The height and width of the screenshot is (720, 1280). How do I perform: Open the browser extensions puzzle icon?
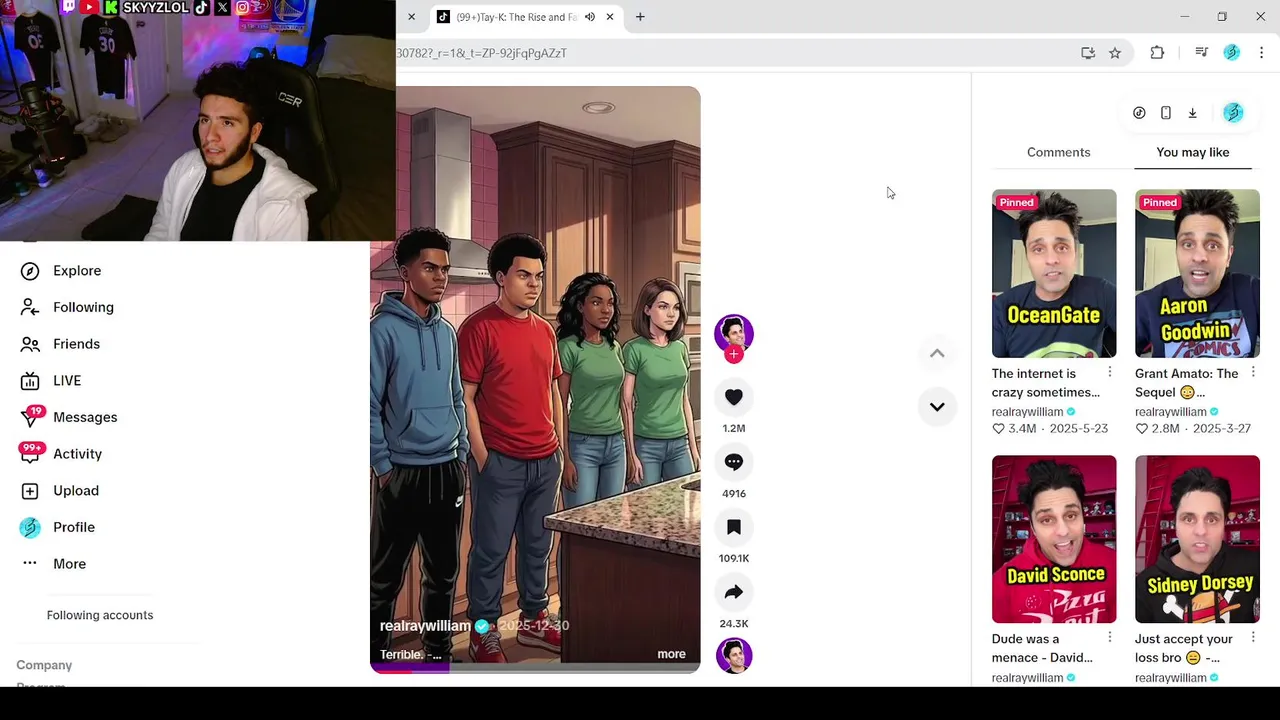click(x=1157, y=53)
